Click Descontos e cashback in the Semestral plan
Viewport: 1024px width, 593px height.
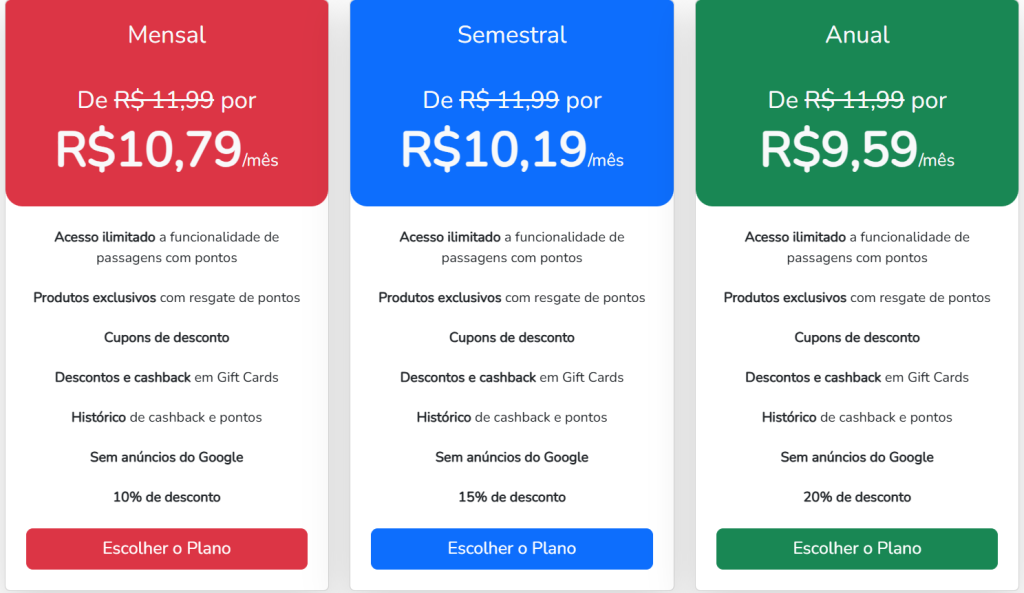468,377
